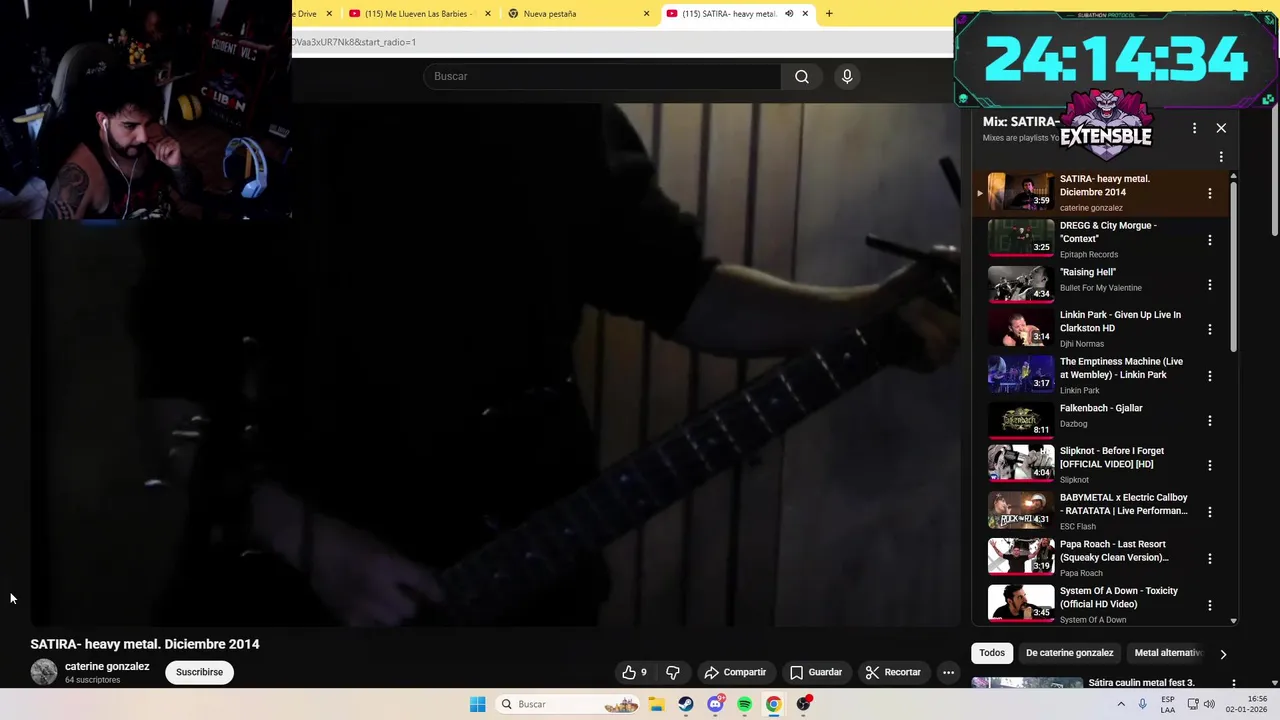Screen dimensions: 1280x720
Task: Open options for BABYMETAL RATATATA item
Action: (x=1210, y=512)
